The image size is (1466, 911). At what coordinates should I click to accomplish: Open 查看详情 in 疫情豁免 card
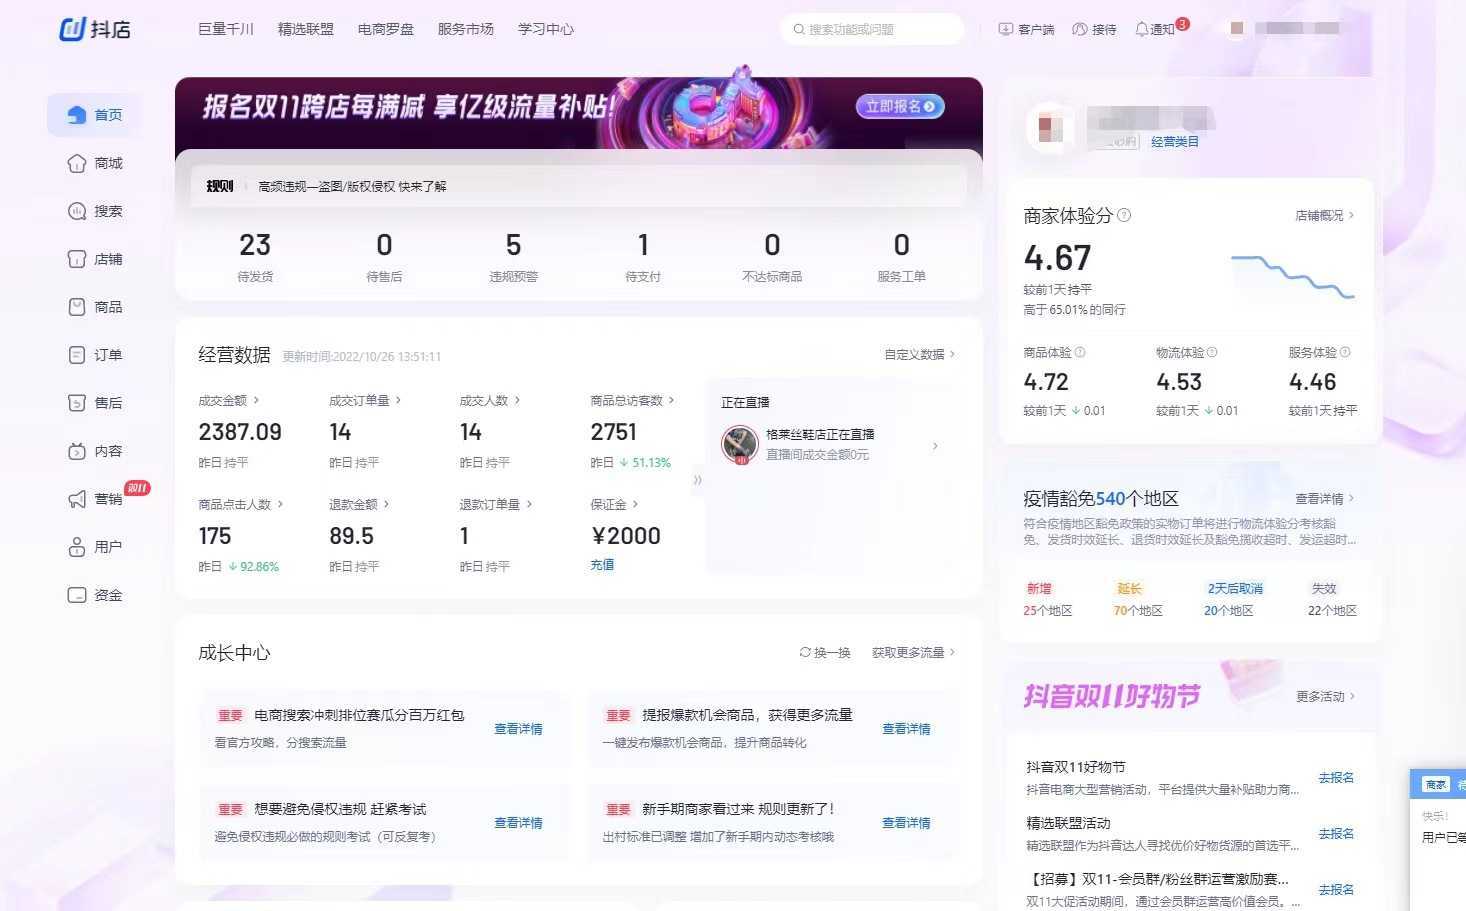(x=1324, y=498)
